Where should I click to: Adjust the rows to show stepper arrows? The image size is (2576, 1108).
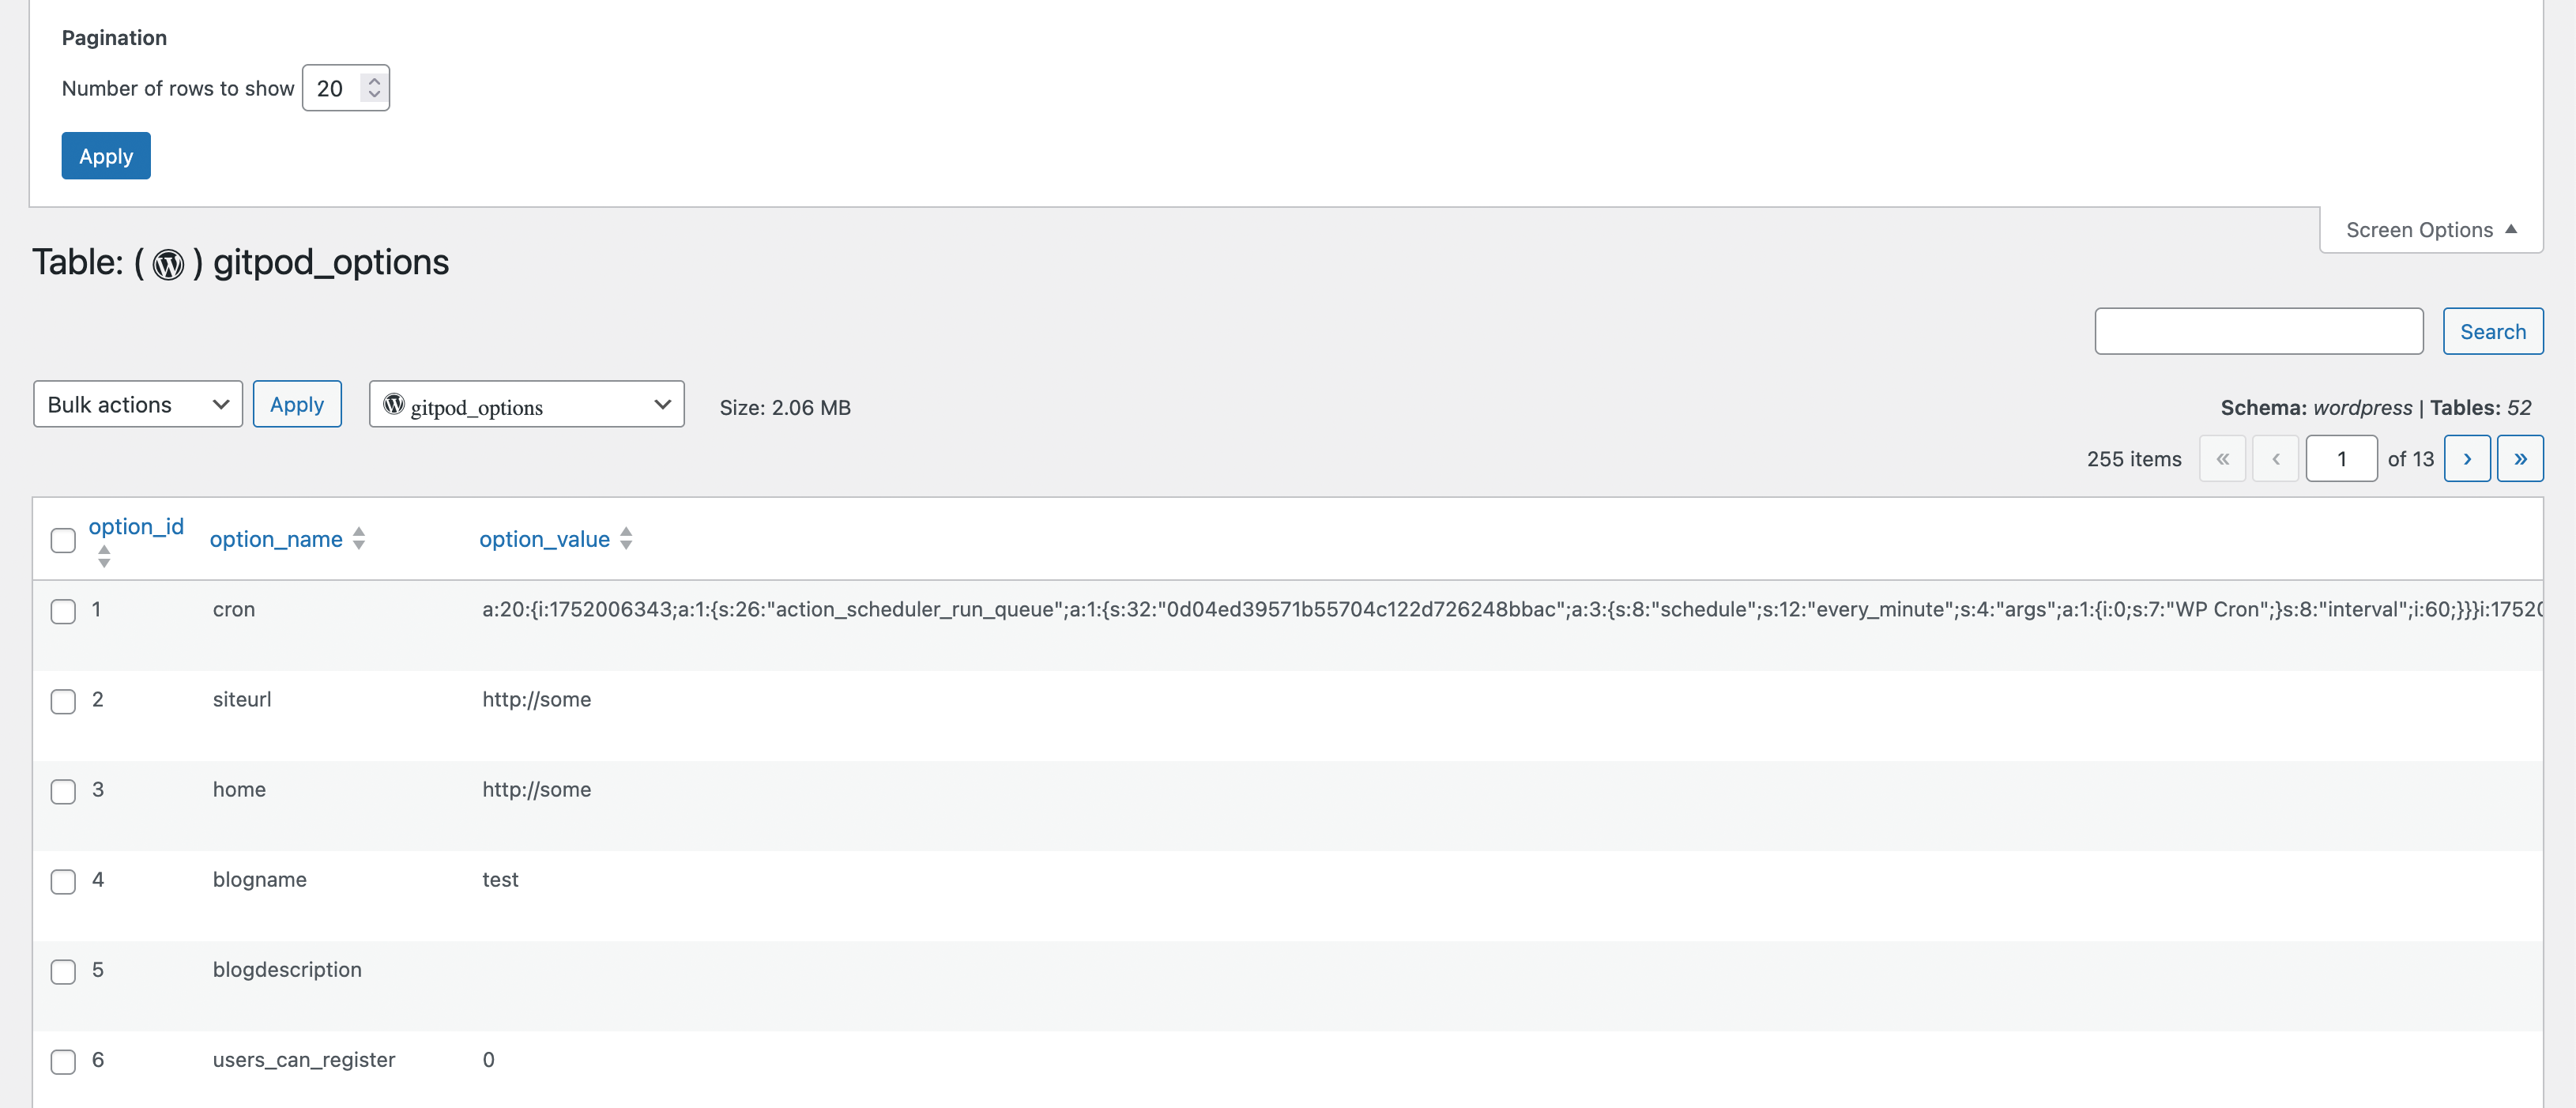tap(374, 88)
